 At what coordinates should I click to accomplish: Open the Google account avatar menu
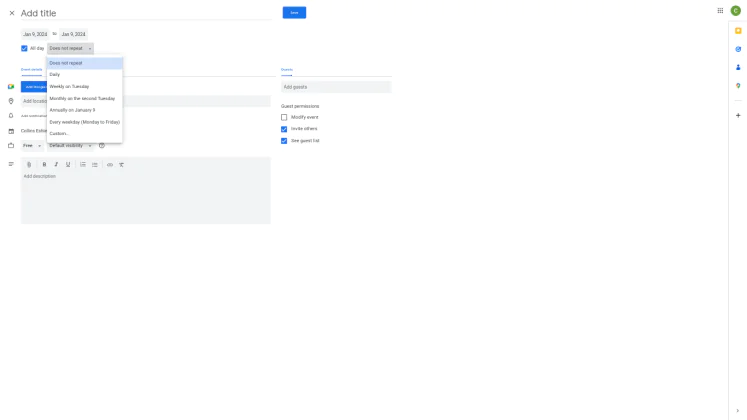pyautogui.click(x=736, y=10)
